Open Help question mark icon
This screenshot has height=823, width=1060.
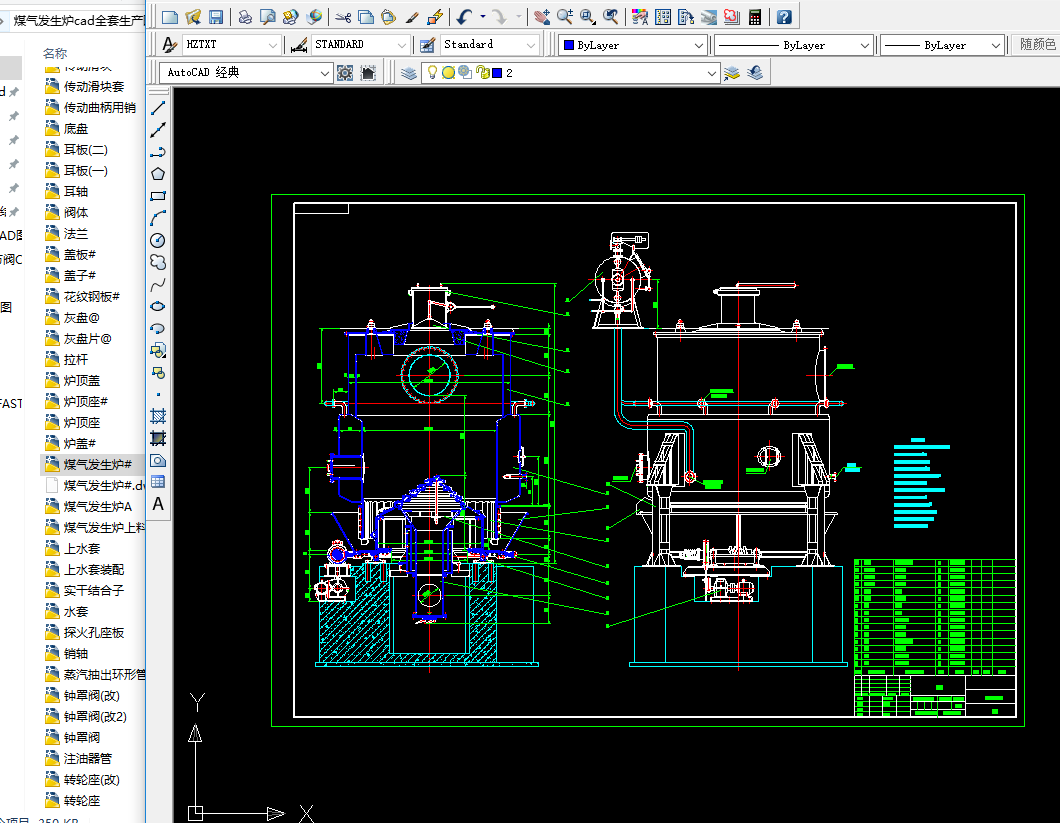click(784, 17)
